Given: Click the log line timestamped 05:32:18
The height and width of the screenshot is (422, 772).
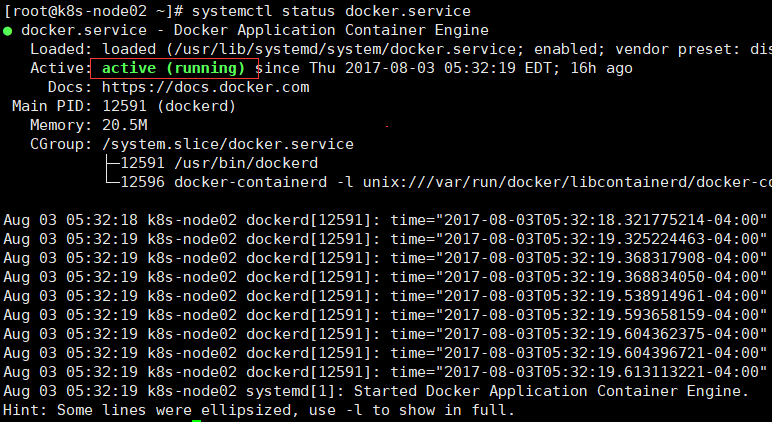Looking at the screenshot, I should (386, 220).
